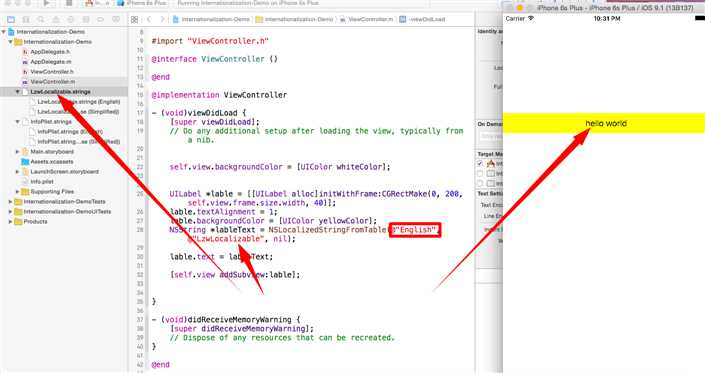
Task: Expand Main.storyboard disclosure triangle
Action: click(18, 151)
